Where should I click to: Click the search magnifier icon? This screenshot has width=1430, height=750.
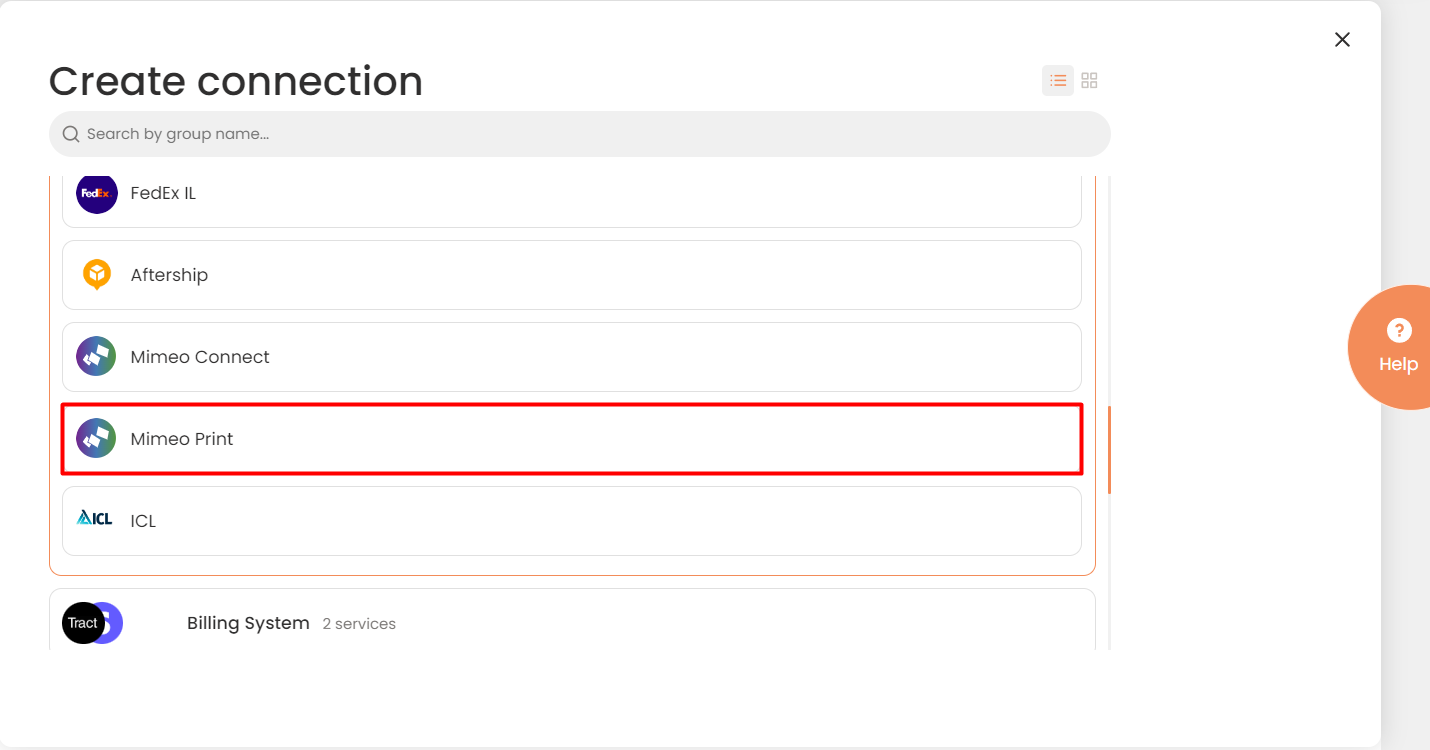click(71, 134)
